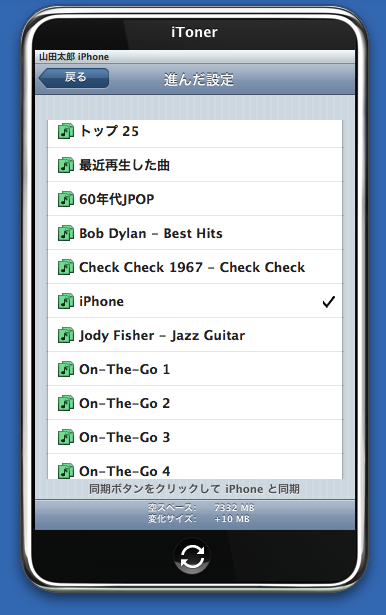The width and height of the screenshot is (386, 615).
Task: Click the sync button at the bottom
Action: click(x=192, y=556)
